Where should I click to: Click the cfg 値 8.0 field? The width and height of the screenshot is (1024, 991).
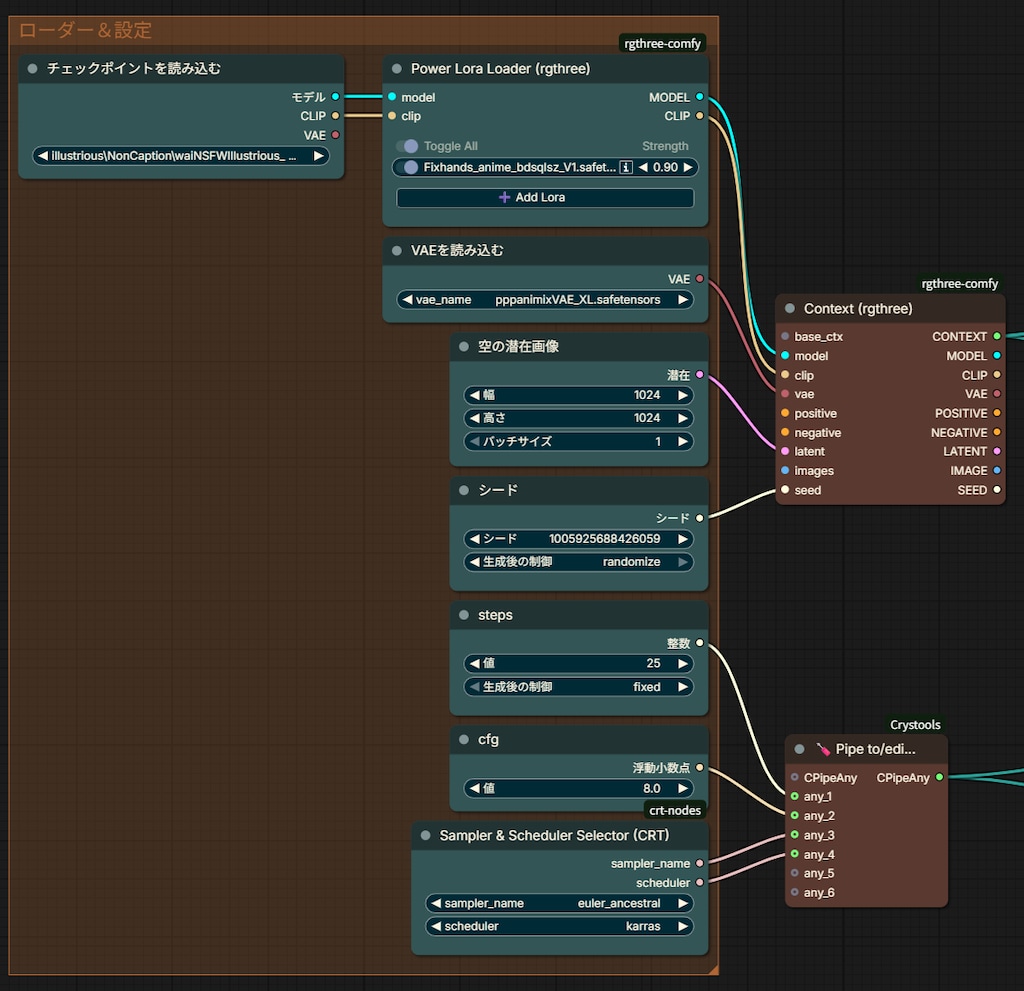(579, 788)
